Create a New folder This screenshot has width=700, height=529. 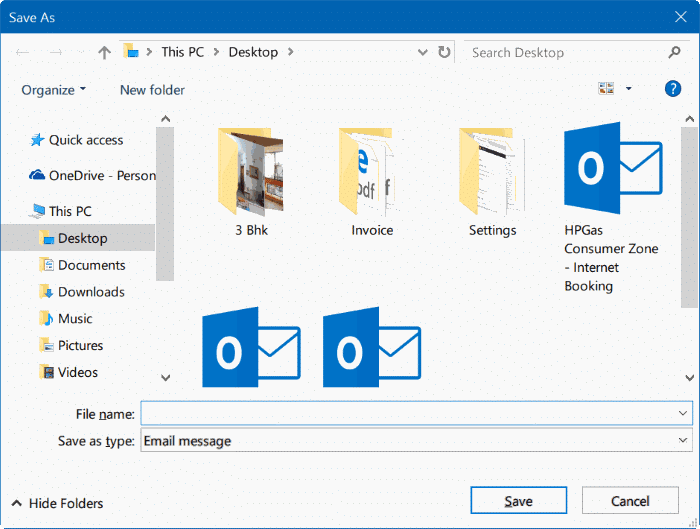click(152, 90)
